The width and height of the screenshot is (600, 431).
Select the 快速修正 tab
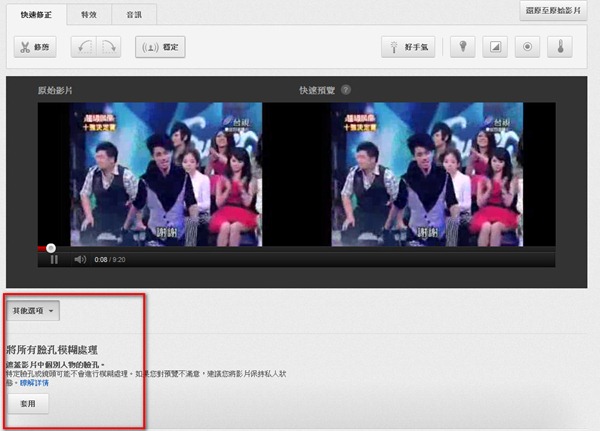pyautogui.click(x=38, y=15)
